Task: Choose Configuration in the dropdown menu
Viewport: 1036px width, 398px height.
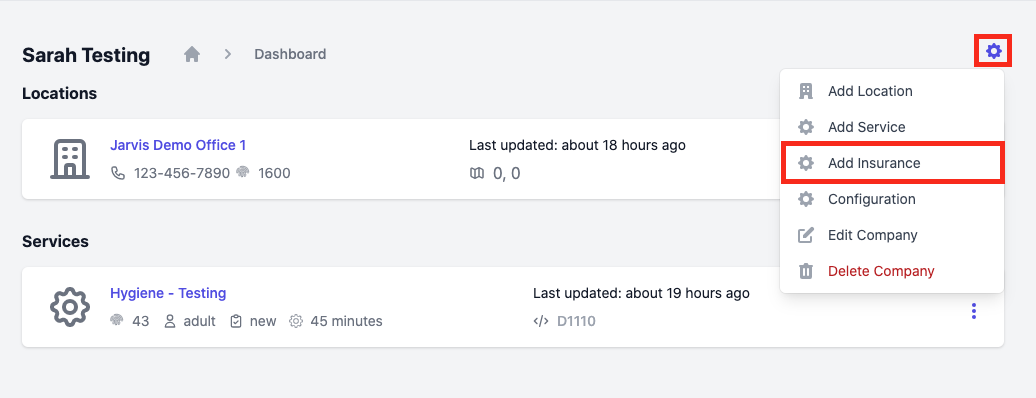Action: [x=892, y=199]
